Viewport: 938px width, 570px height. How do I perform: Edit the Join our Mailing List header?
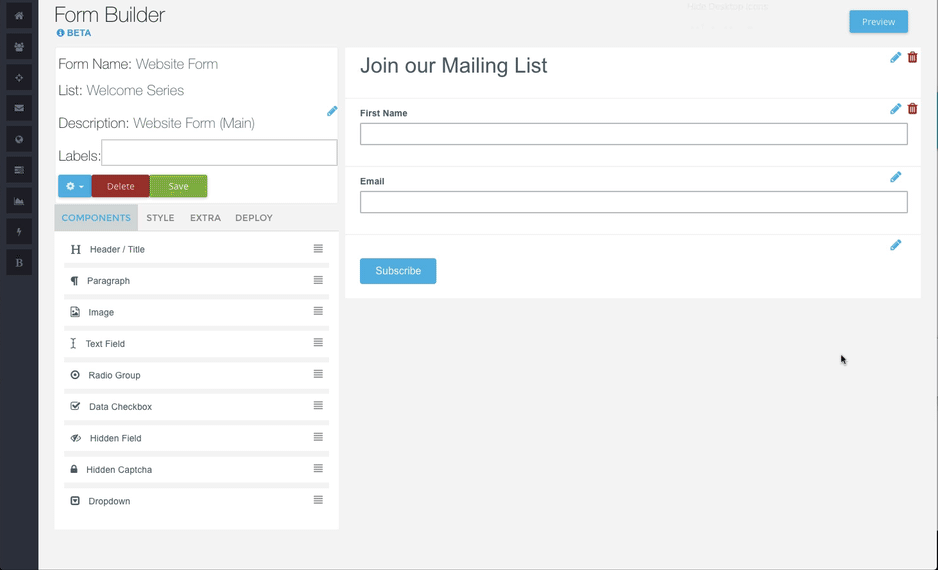(x=895, y=58)
